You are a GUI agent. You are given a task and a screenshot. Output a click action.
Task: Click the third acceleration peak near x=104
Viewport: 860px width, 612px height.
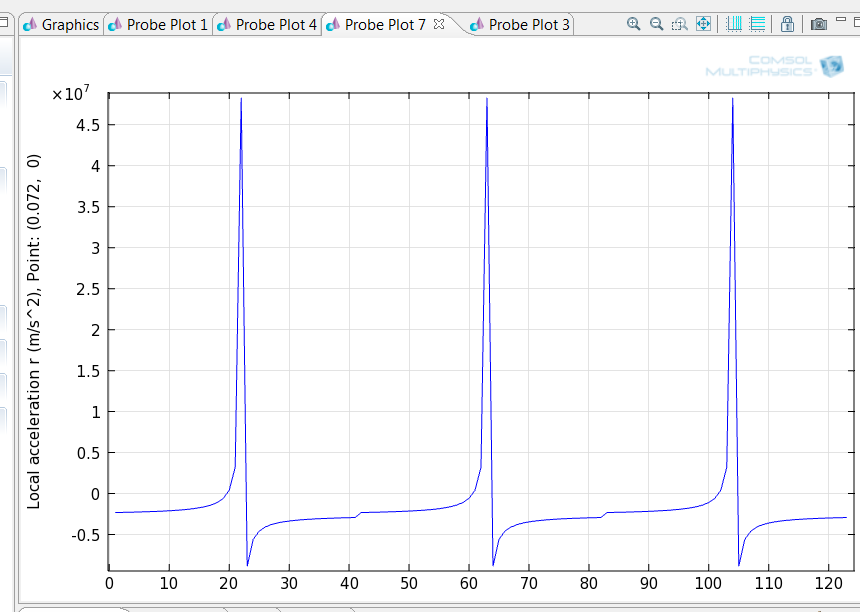click(x=733, y=100)
